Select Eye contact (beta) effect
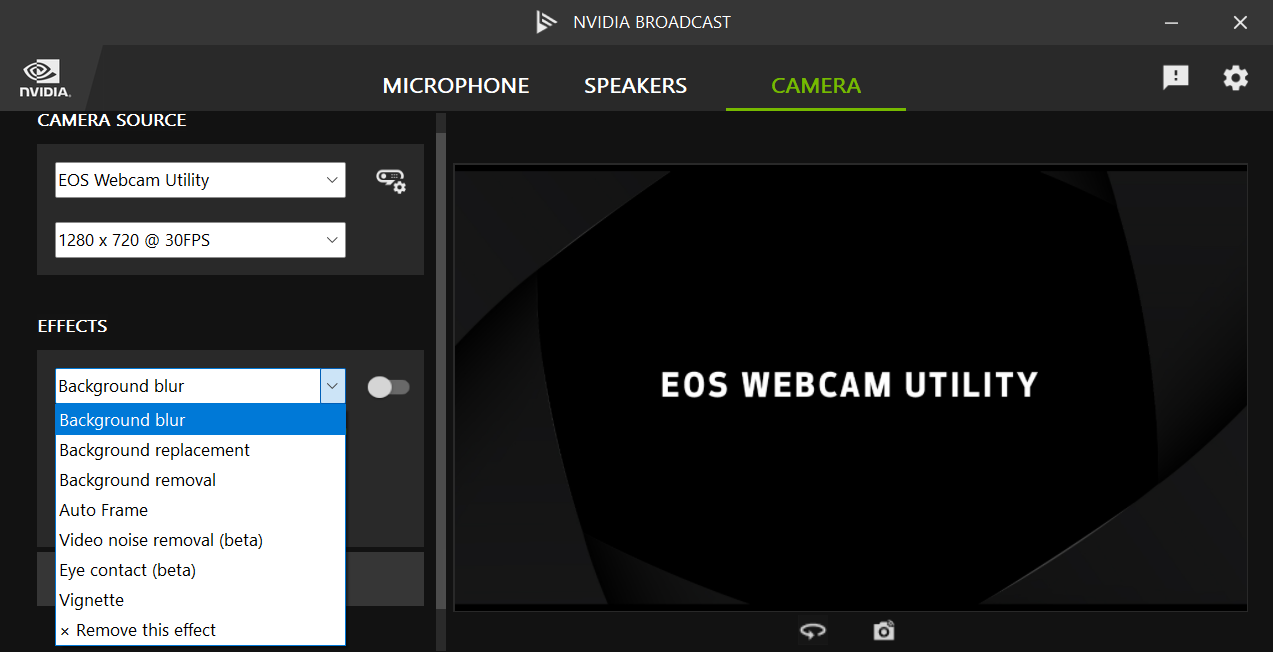The height and width of the screenshot is (652, 1273). coord(200,570)
